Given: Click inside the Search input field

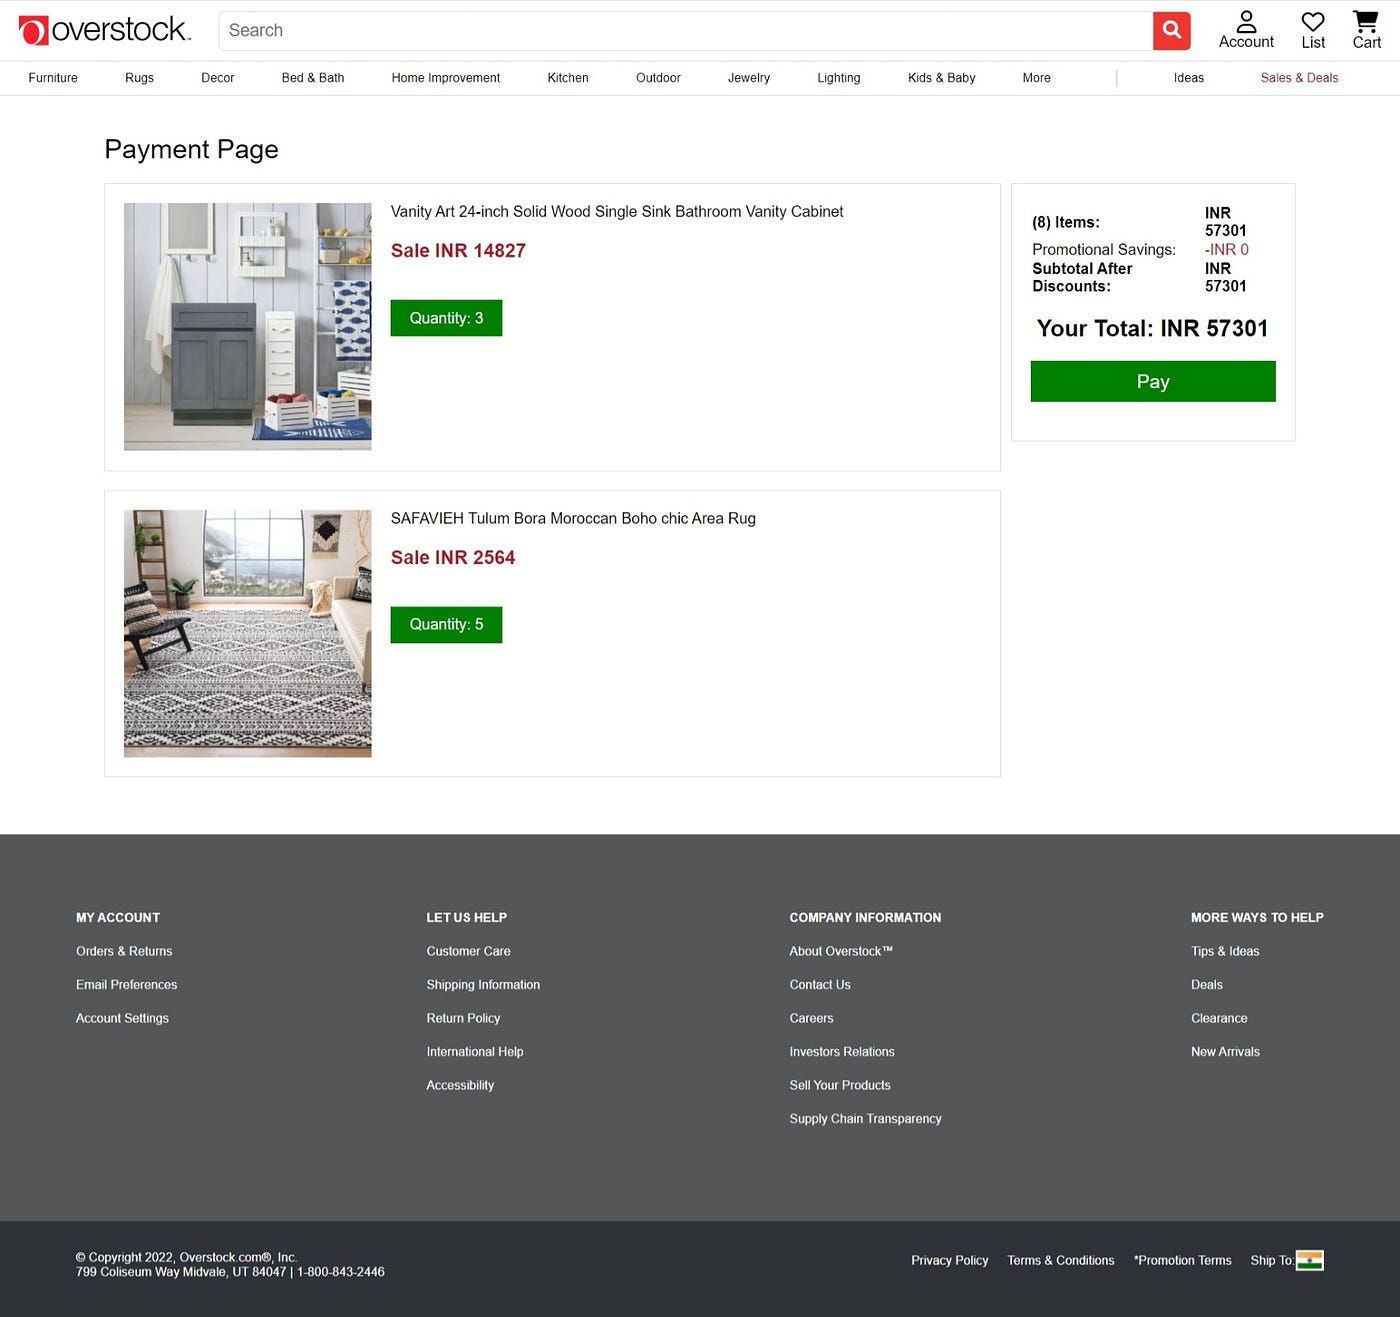Looking at the screenshot, I should (690, 30).
